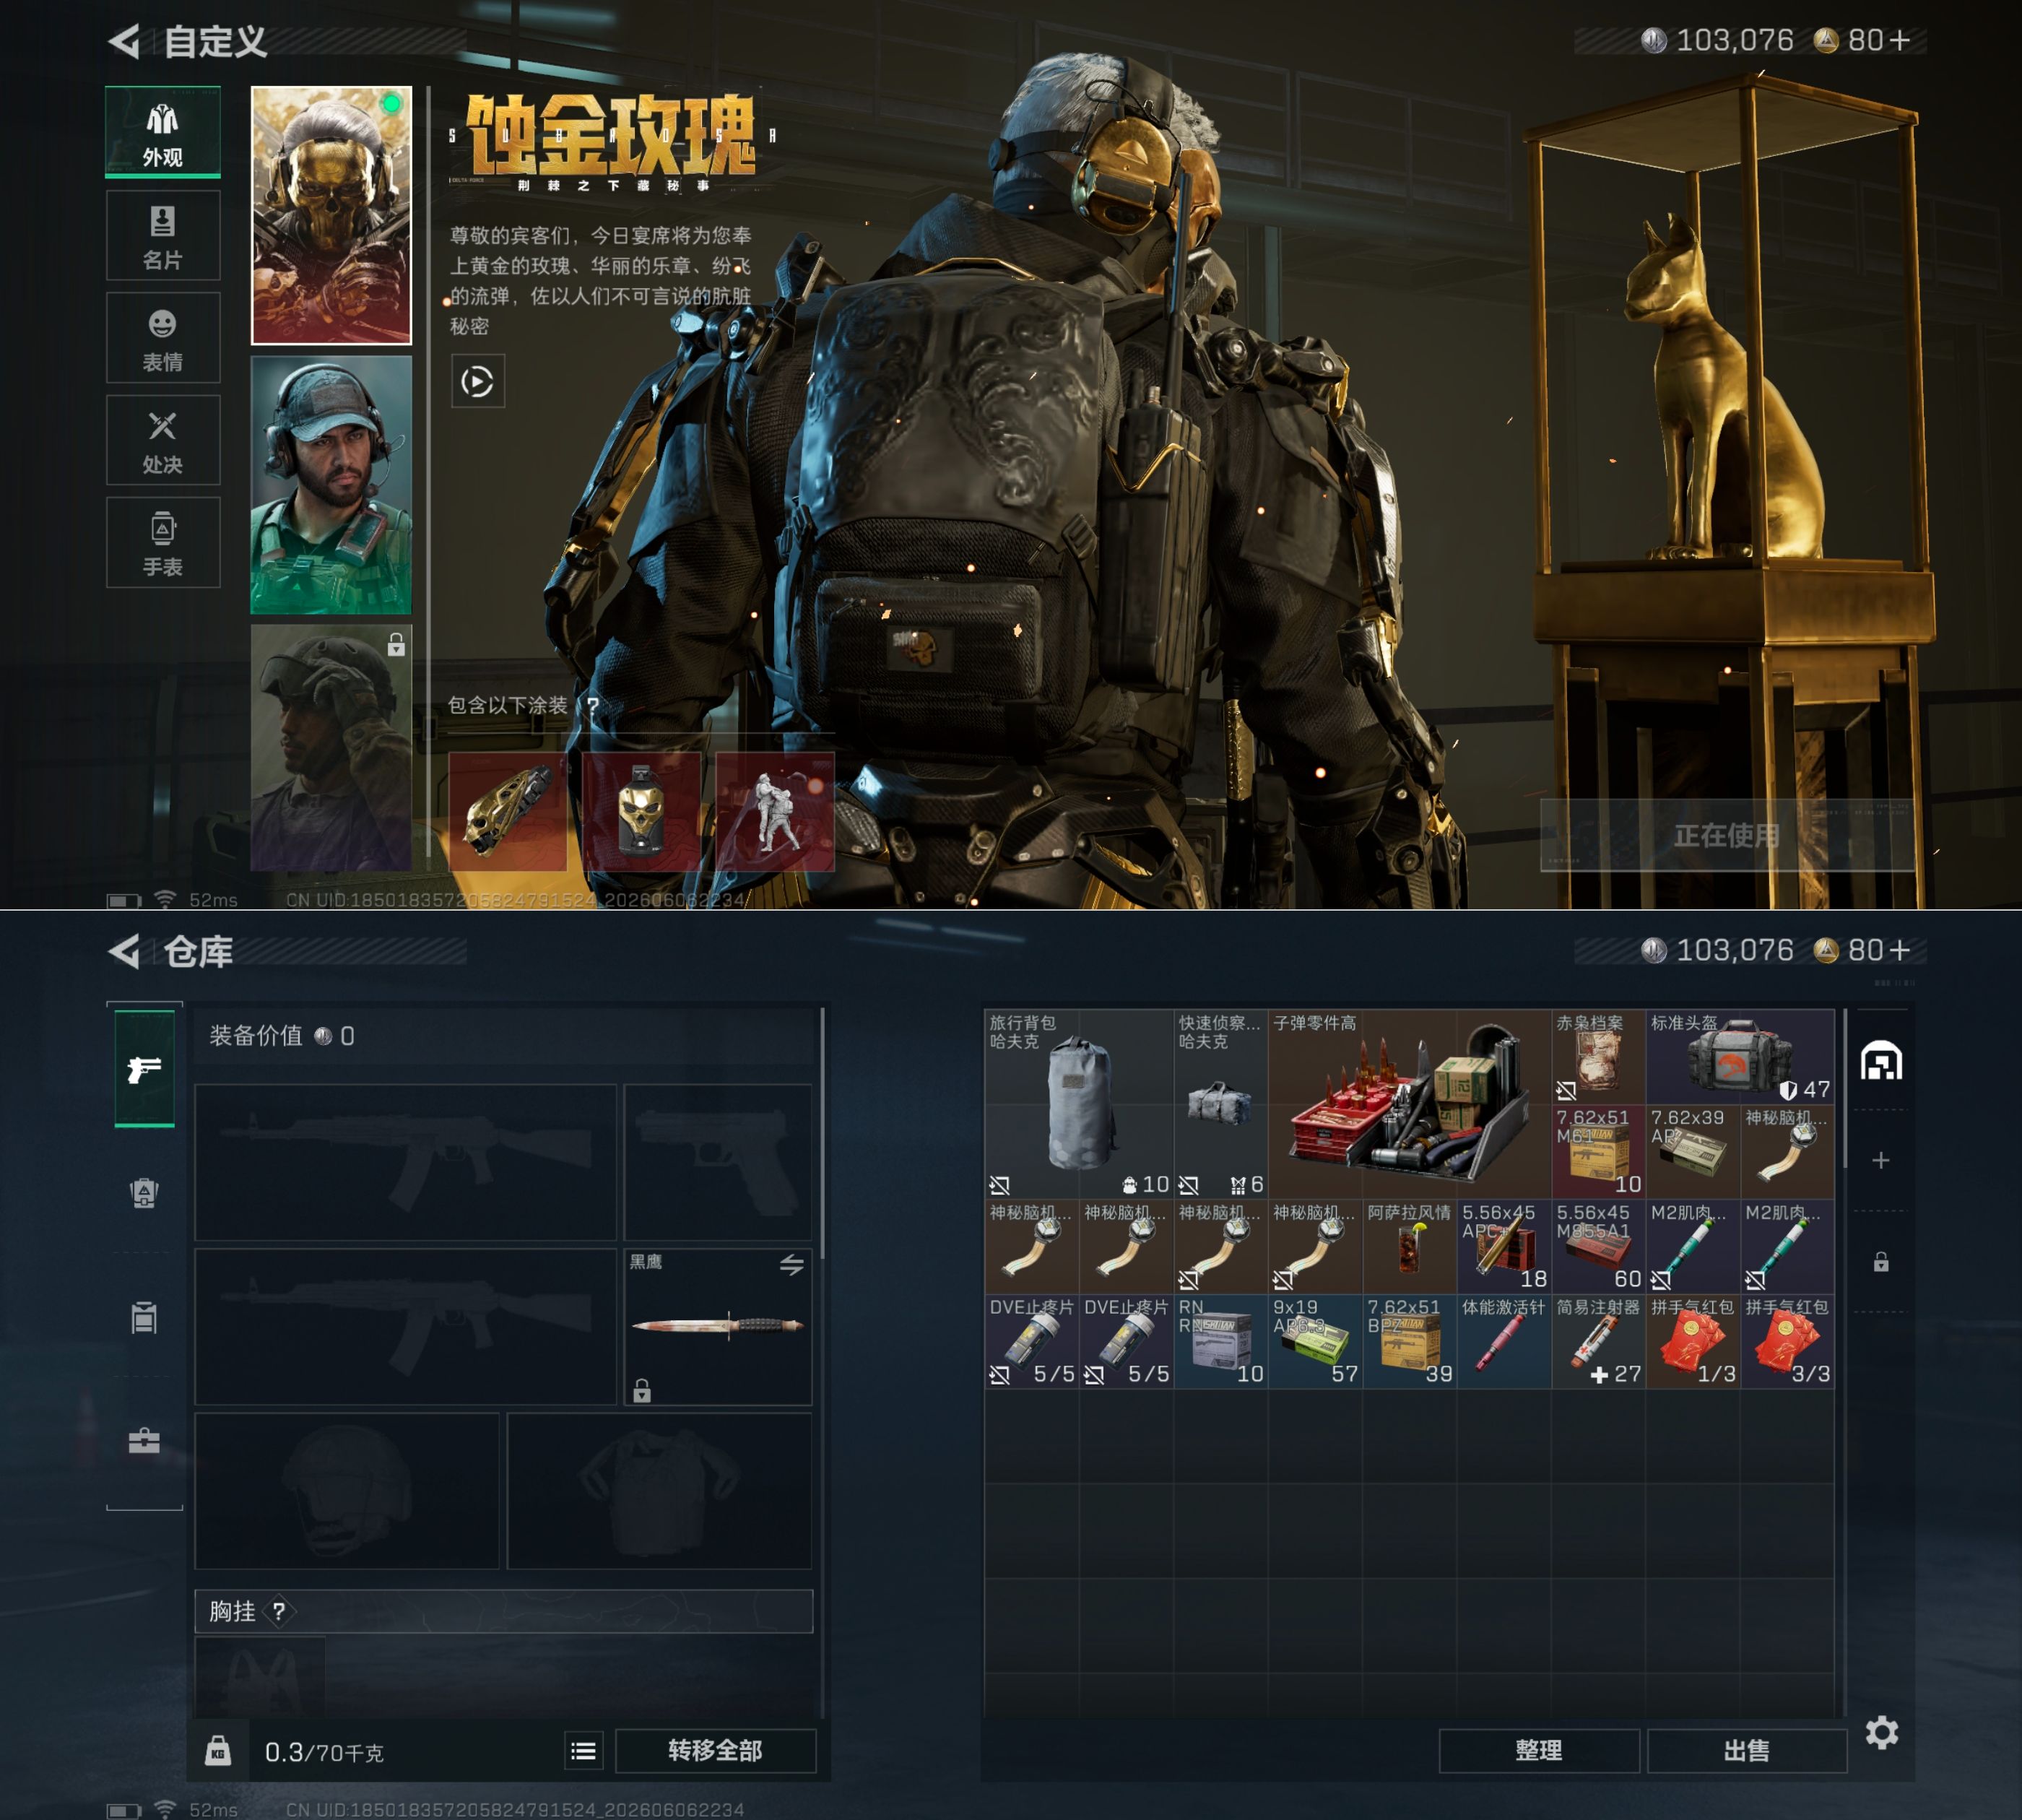The height and width of the screenshot is (1820, 2022).
Task: Play the 蚀金玫瑰 skin preview video
Action: (478, 381)
